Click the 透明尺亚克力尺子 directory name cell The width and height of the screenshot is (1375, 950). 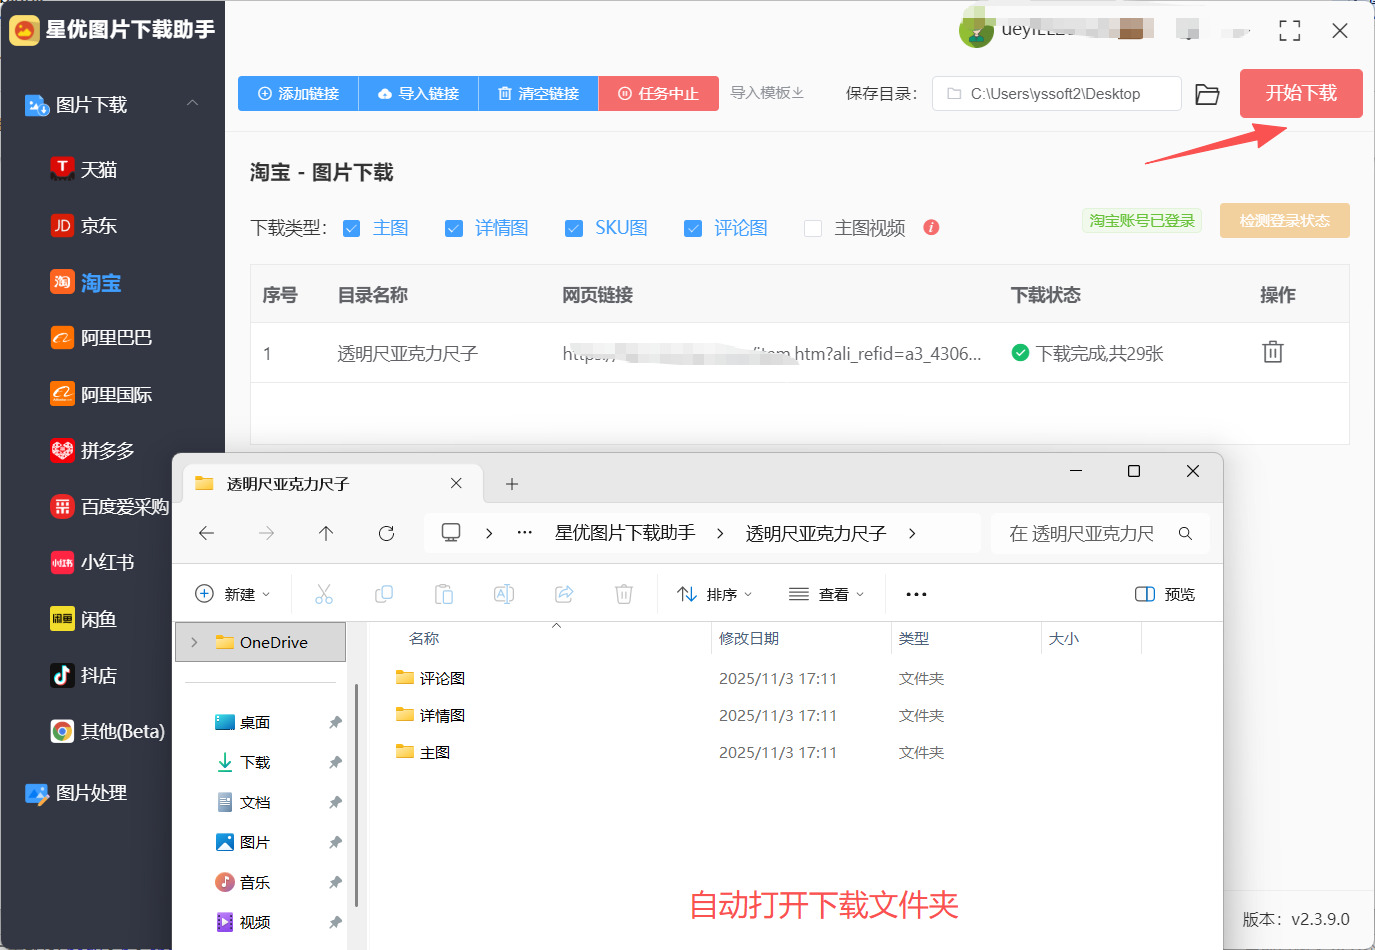[x=407, y=353]
